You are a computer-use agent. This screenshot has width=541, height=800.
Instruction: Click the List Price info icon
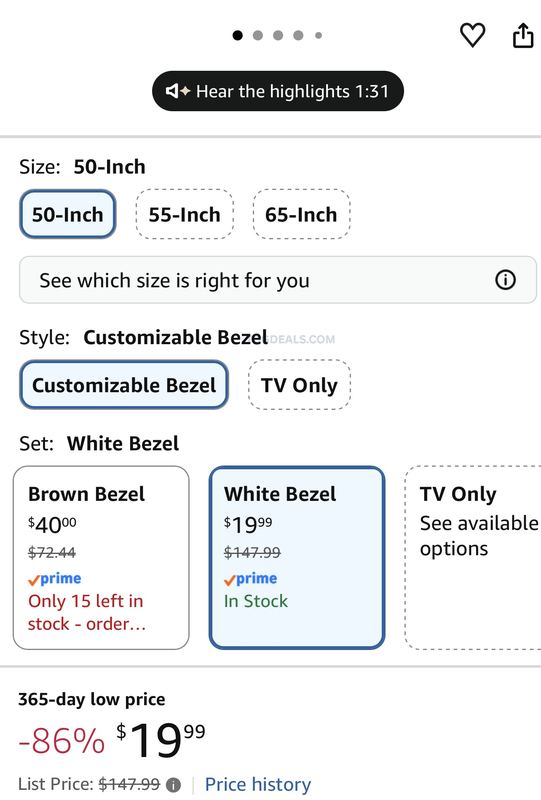[x=174, y=785]
